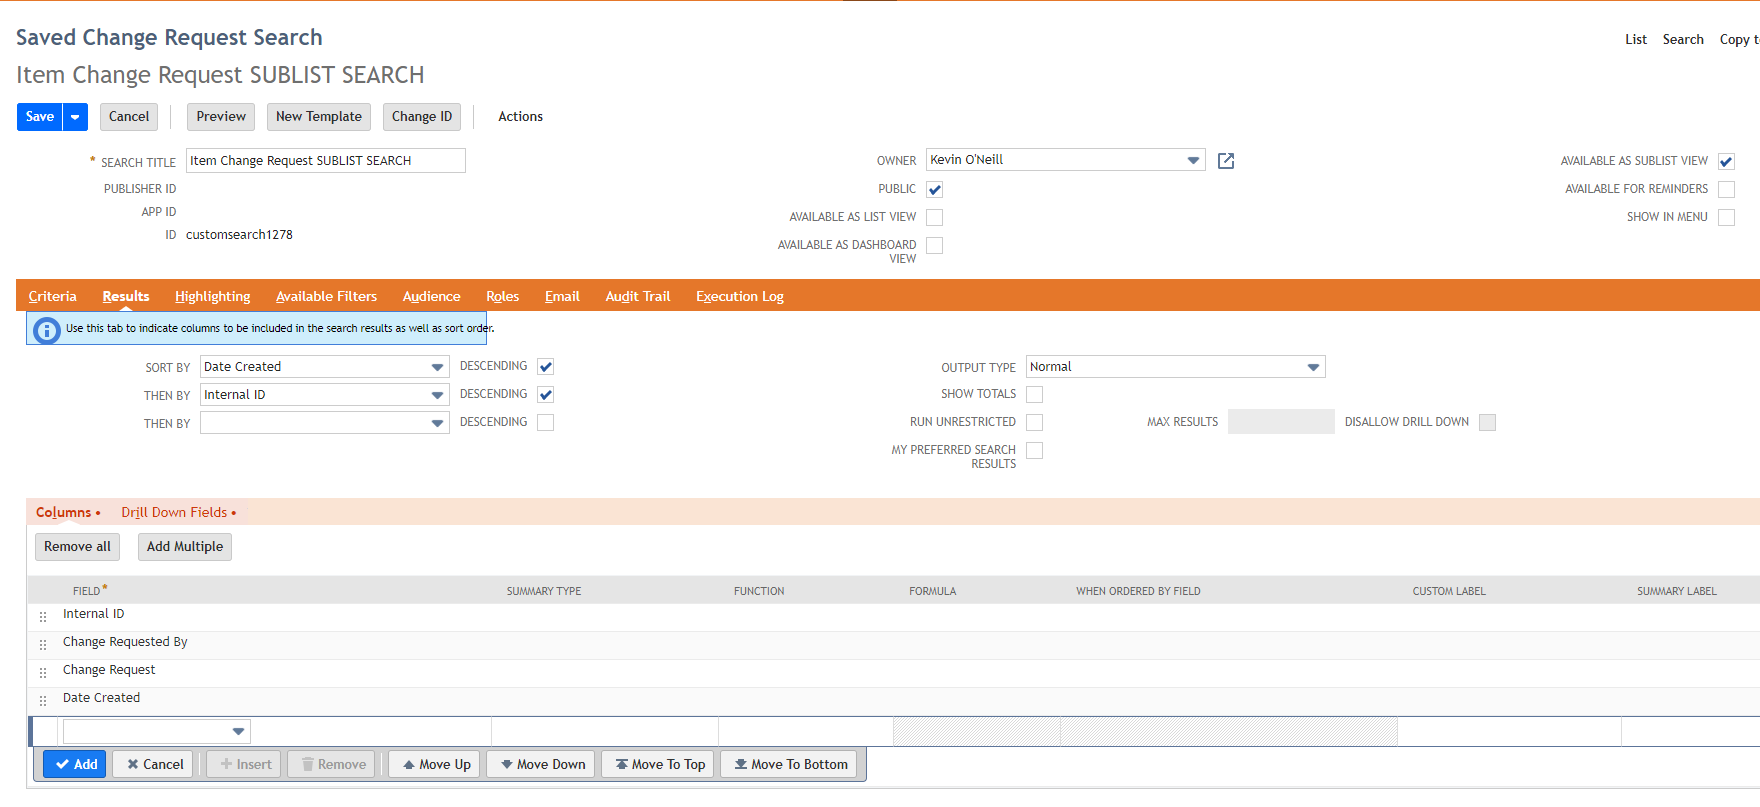Switch to the Highlighting tab
The height and width of the screenshot is (807, 1760).
pyautogui.click(x=213, y=297)
